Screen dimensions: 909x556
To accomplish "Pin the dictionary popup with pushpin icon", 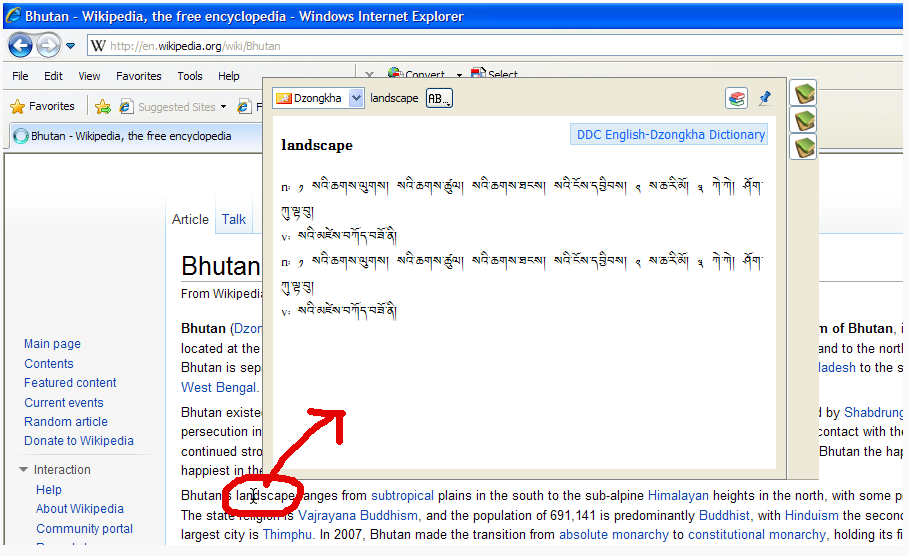I will [765, 98].
